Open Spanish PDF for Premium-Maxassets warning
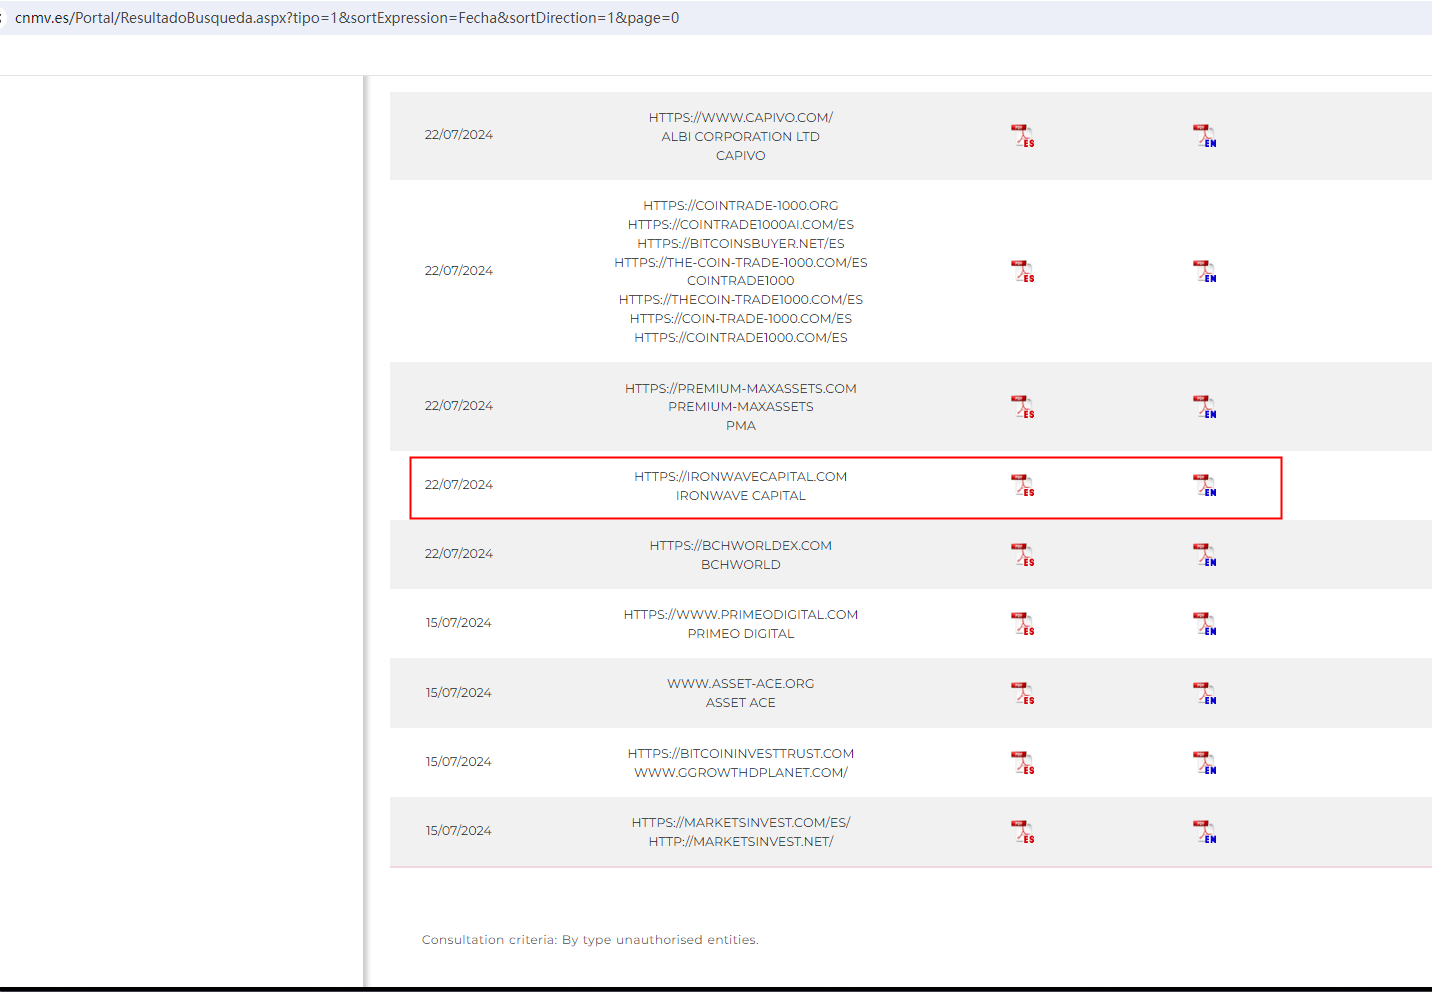This screenshot has width=1432, height=992. point(1022,407)
